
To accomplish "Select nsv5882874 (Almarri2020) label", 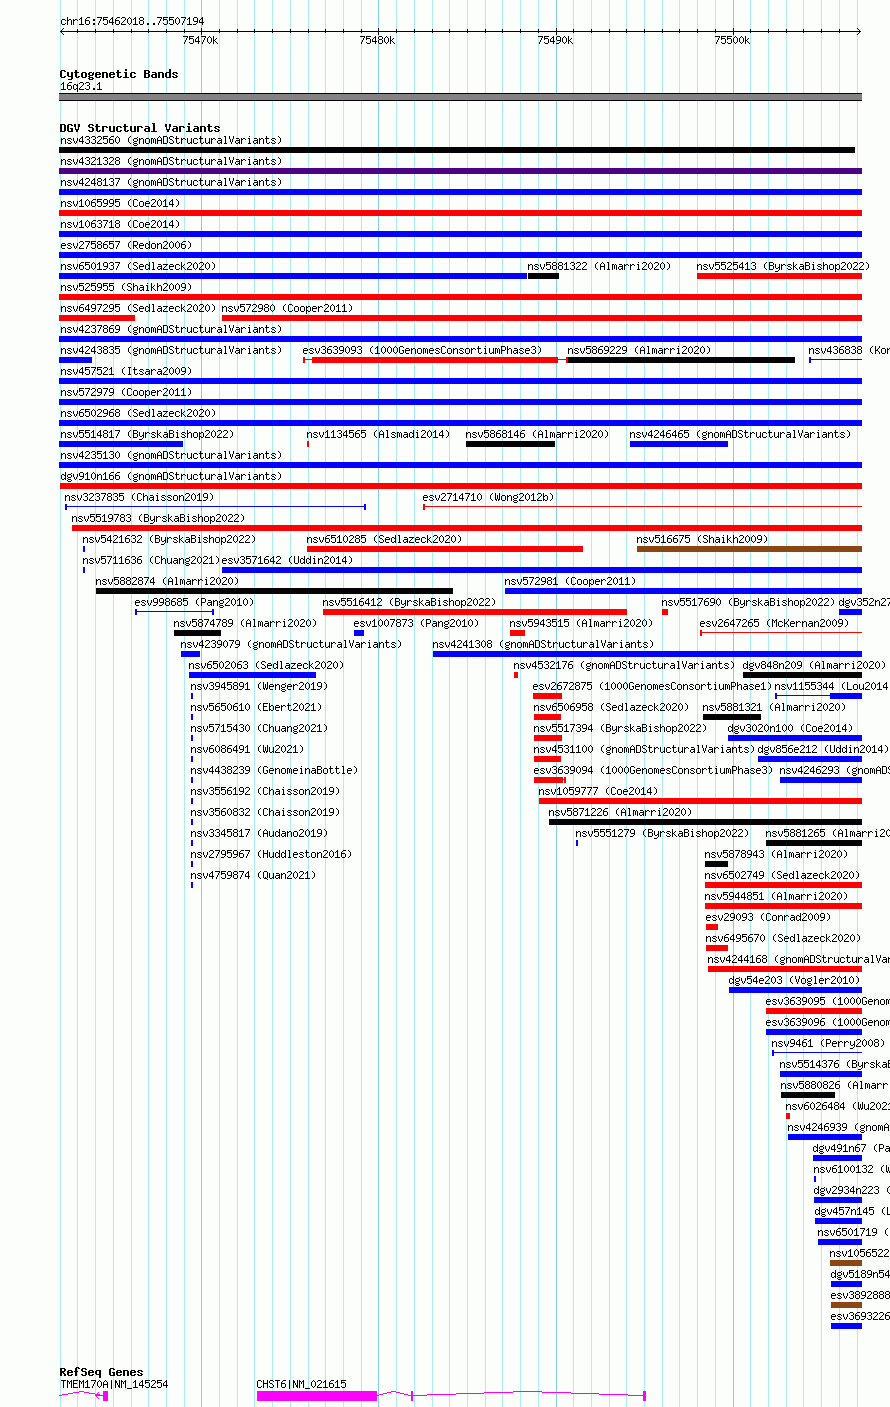I will pyautogui.click(x=168, y=581).
